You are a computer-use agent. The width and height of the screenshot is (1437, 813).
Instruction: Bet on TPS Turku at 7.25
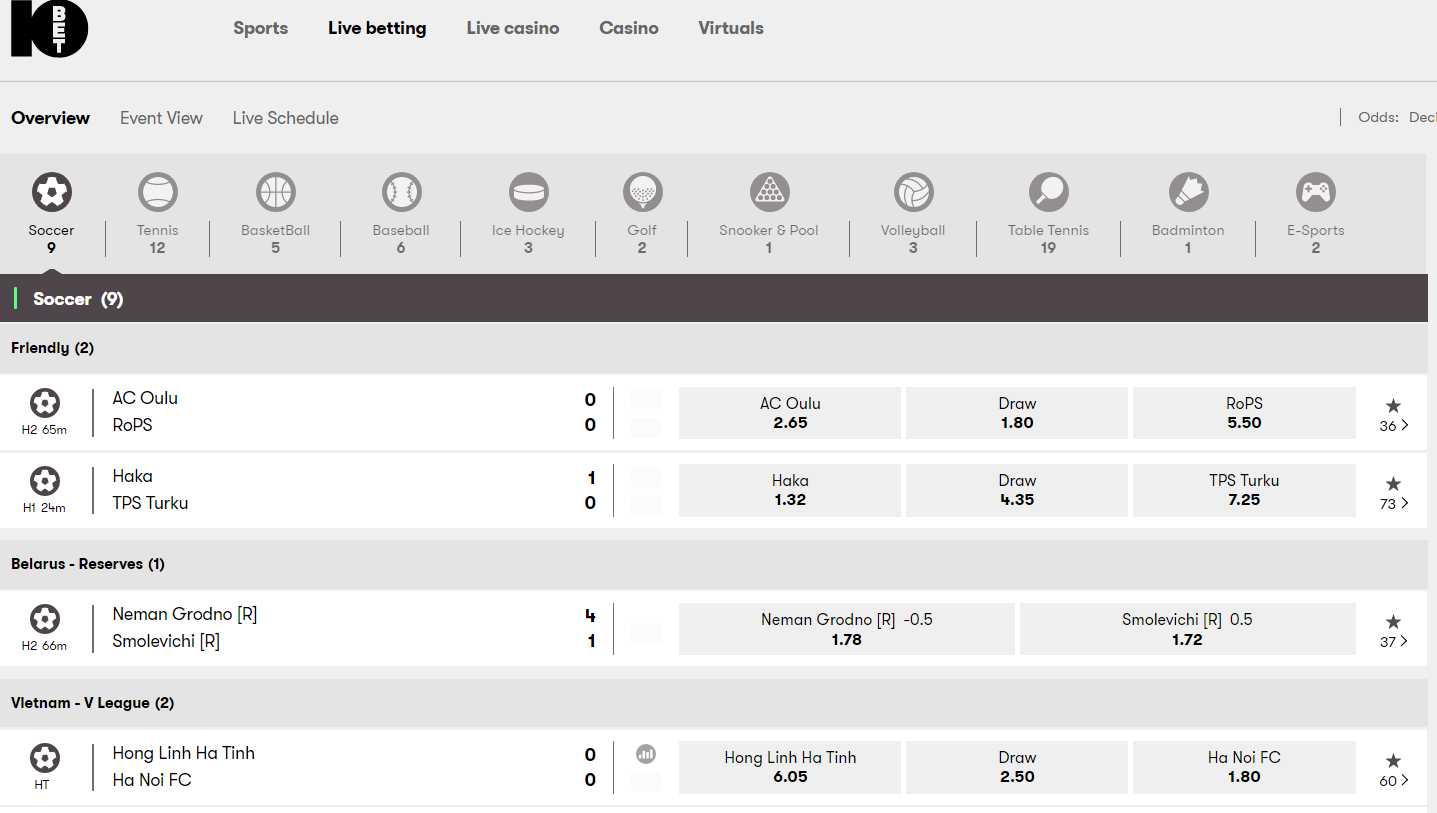1244,491
